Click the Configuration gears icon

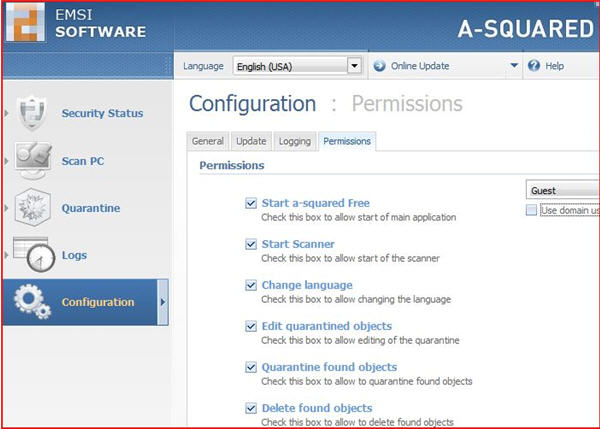pos(33,302)
